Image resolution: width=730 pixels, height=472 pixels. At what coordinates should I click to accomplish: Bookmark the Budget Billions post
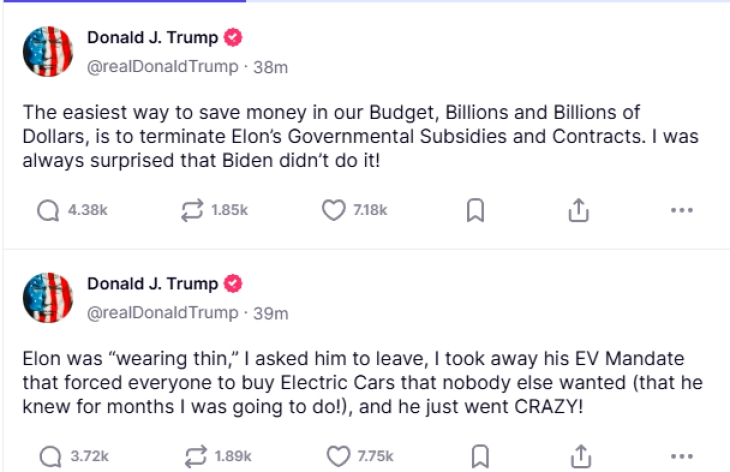(477, 211)
